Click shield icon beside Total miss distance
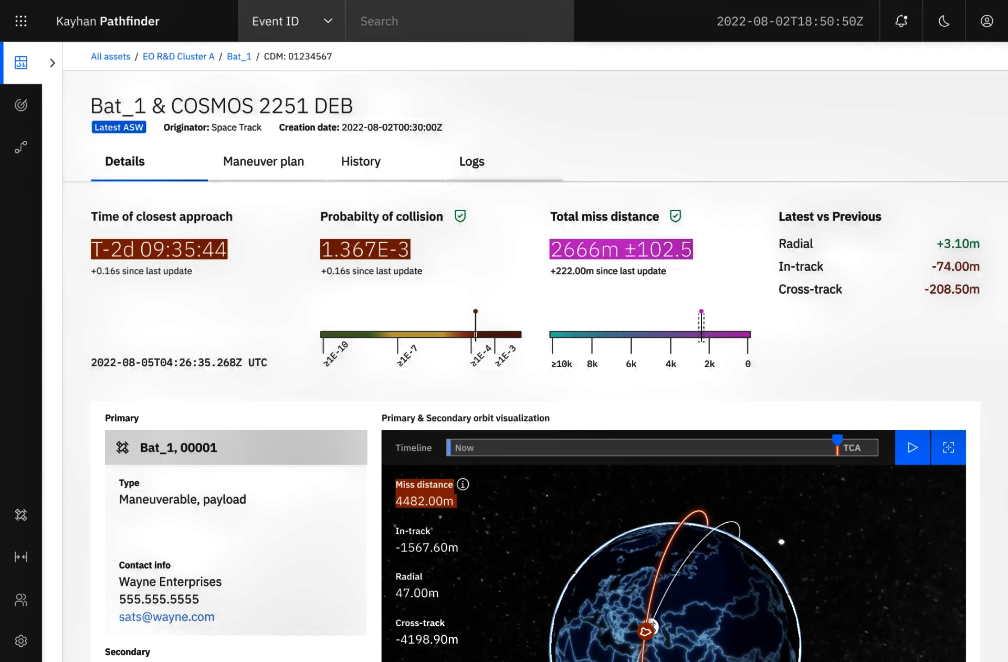Image resolution: width=1008 pixels, height=662 pixels. 676,216
